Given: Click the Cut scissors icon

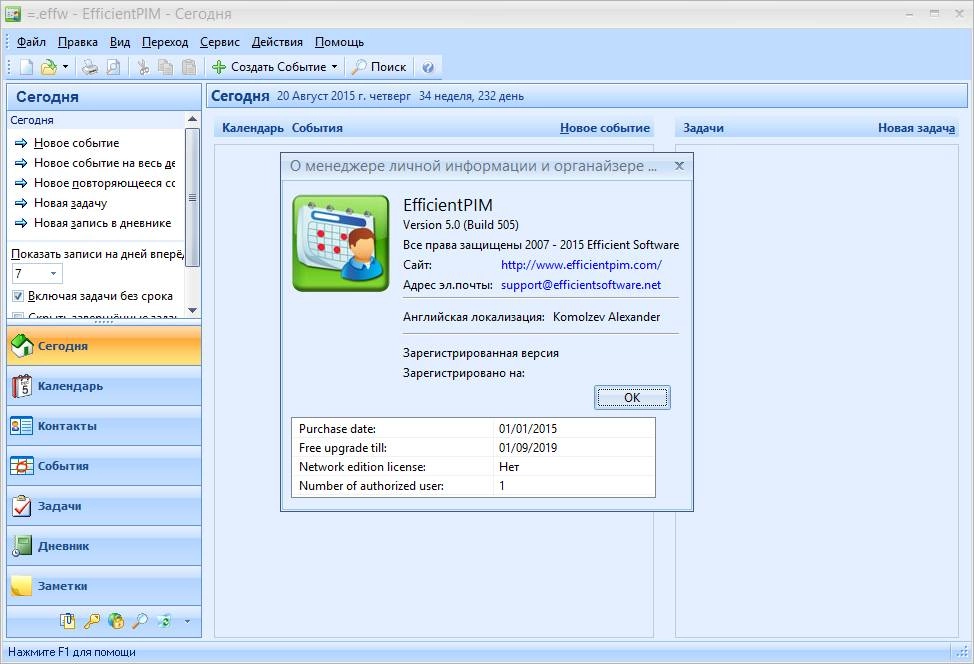Looking at the screenshot, I should tap(143, 66).
